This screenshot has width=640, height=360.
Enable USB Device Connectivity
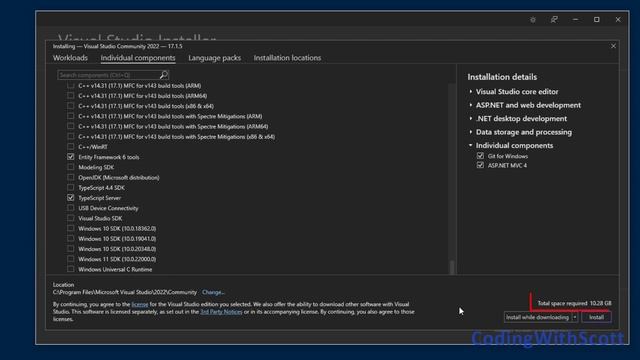click(x=71, y=208)
